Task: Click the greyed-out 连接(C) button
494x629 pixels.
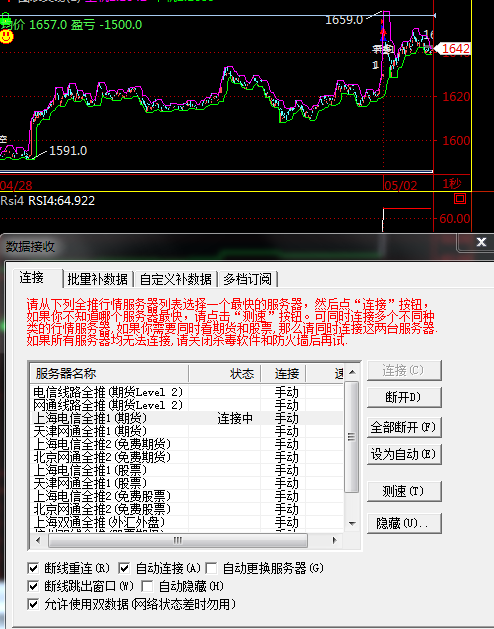Action: click(404, 370)
